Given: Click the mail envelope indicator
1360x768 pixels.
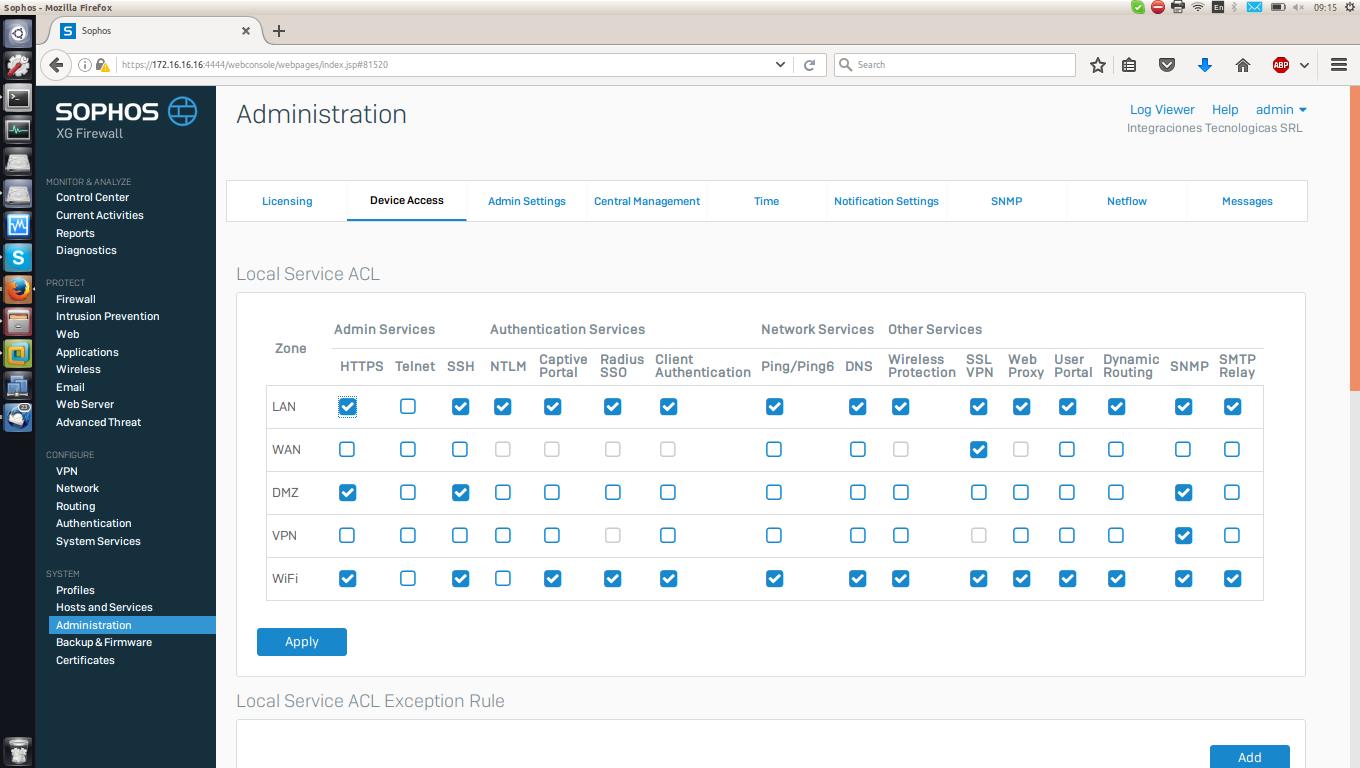Looking at the screenshot, I should [x=1254, y=7].
